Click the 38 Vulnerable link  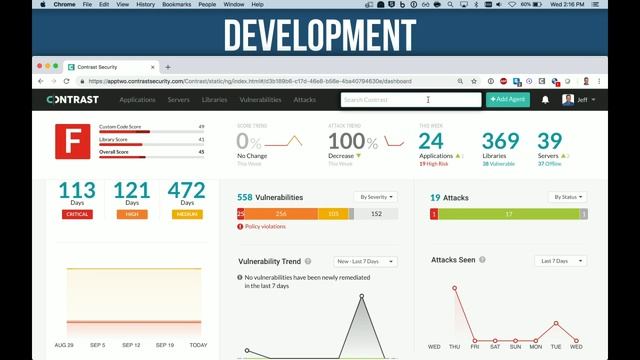(x=499, y=164)
